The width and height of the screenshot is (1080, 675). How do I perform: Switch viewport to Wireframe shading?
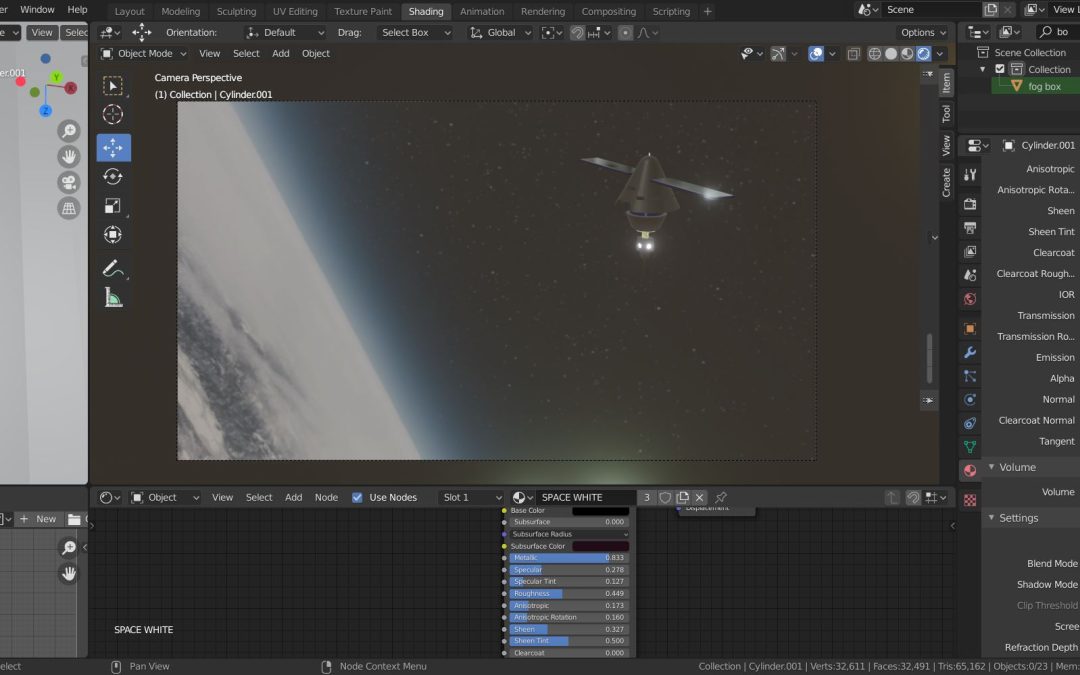click(x=875, y=54)
